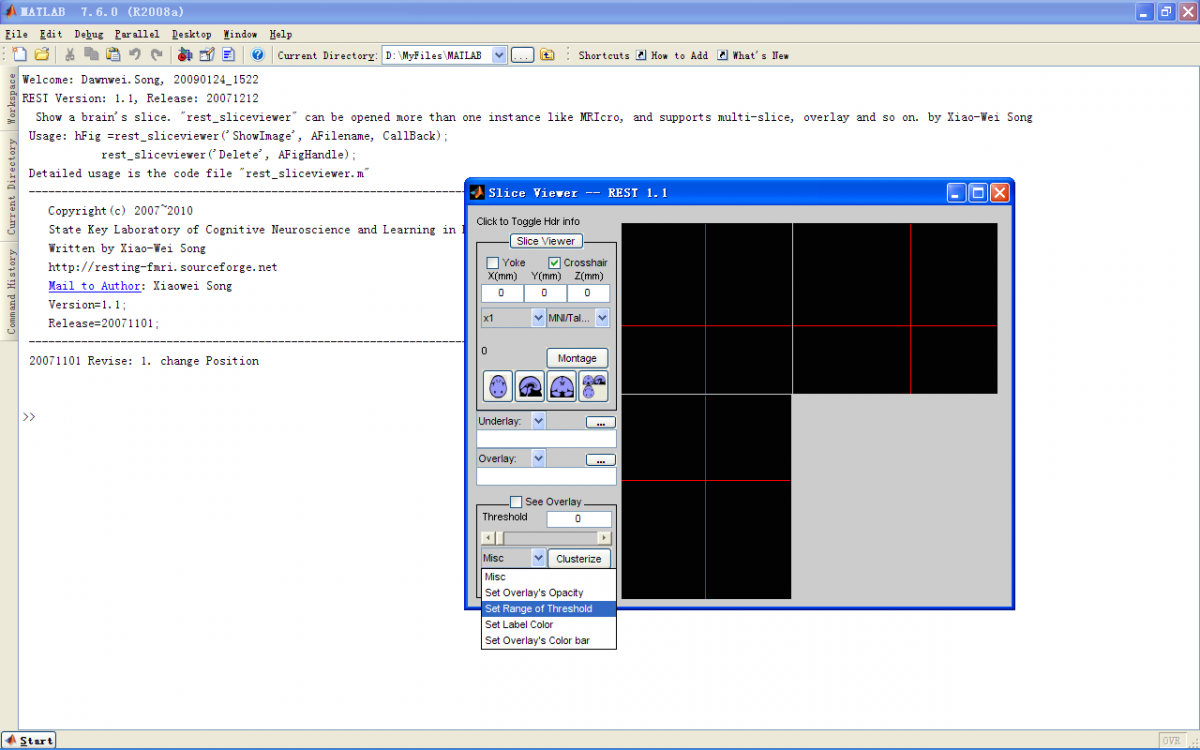The image size is (1200, 750).
Task: Click the Copy toolbar icon
Action: tap(92, 55)
